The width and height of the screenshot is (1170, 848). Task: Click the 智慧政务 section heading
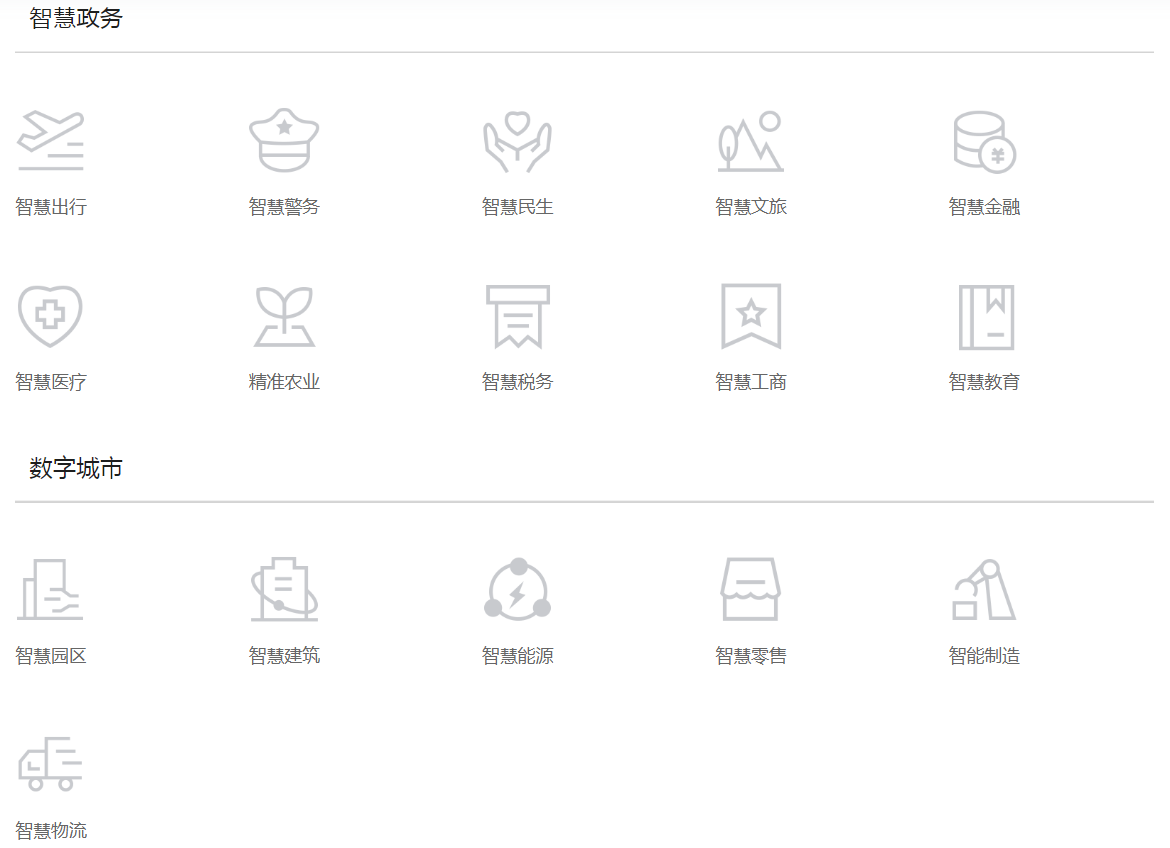(x=76, y=18)
